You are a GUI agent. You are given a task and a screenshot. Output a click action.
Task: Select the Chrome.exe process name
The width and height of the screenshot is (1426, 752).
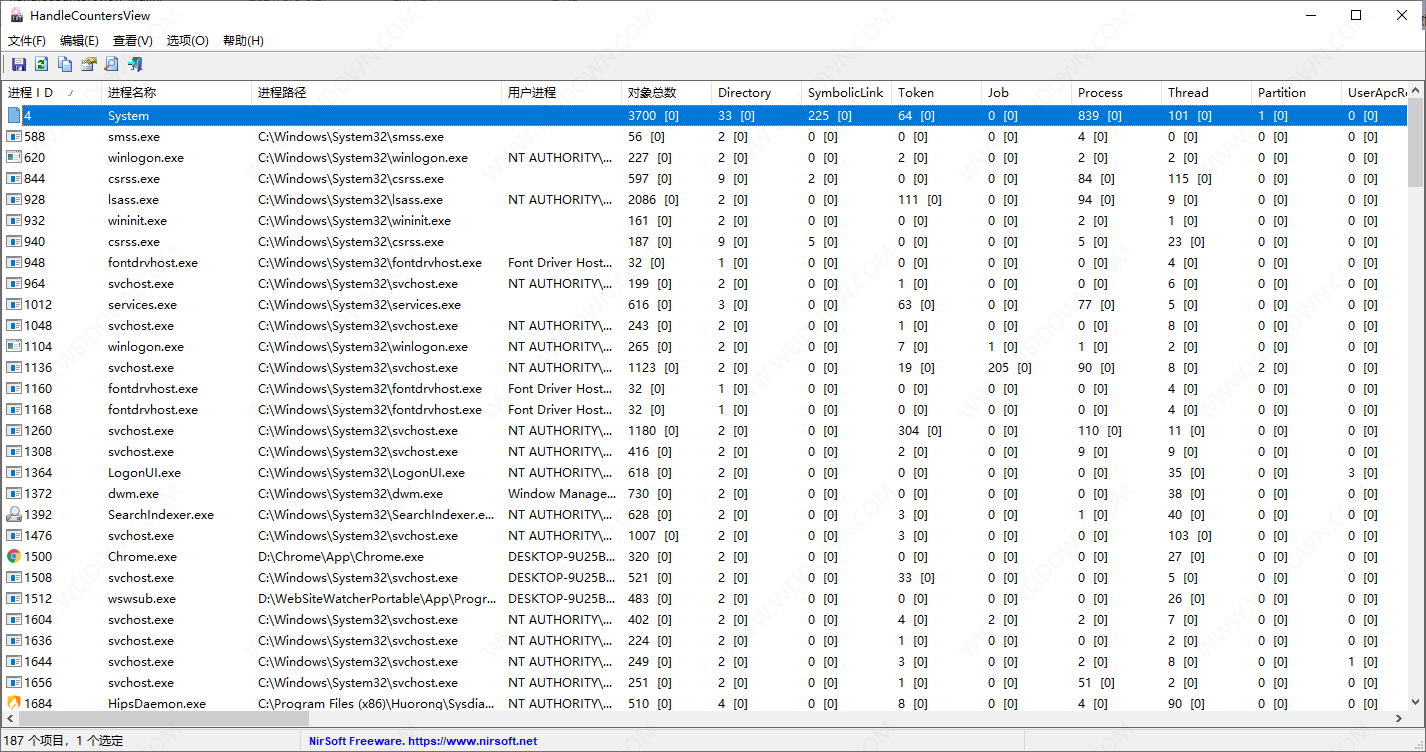142,557
